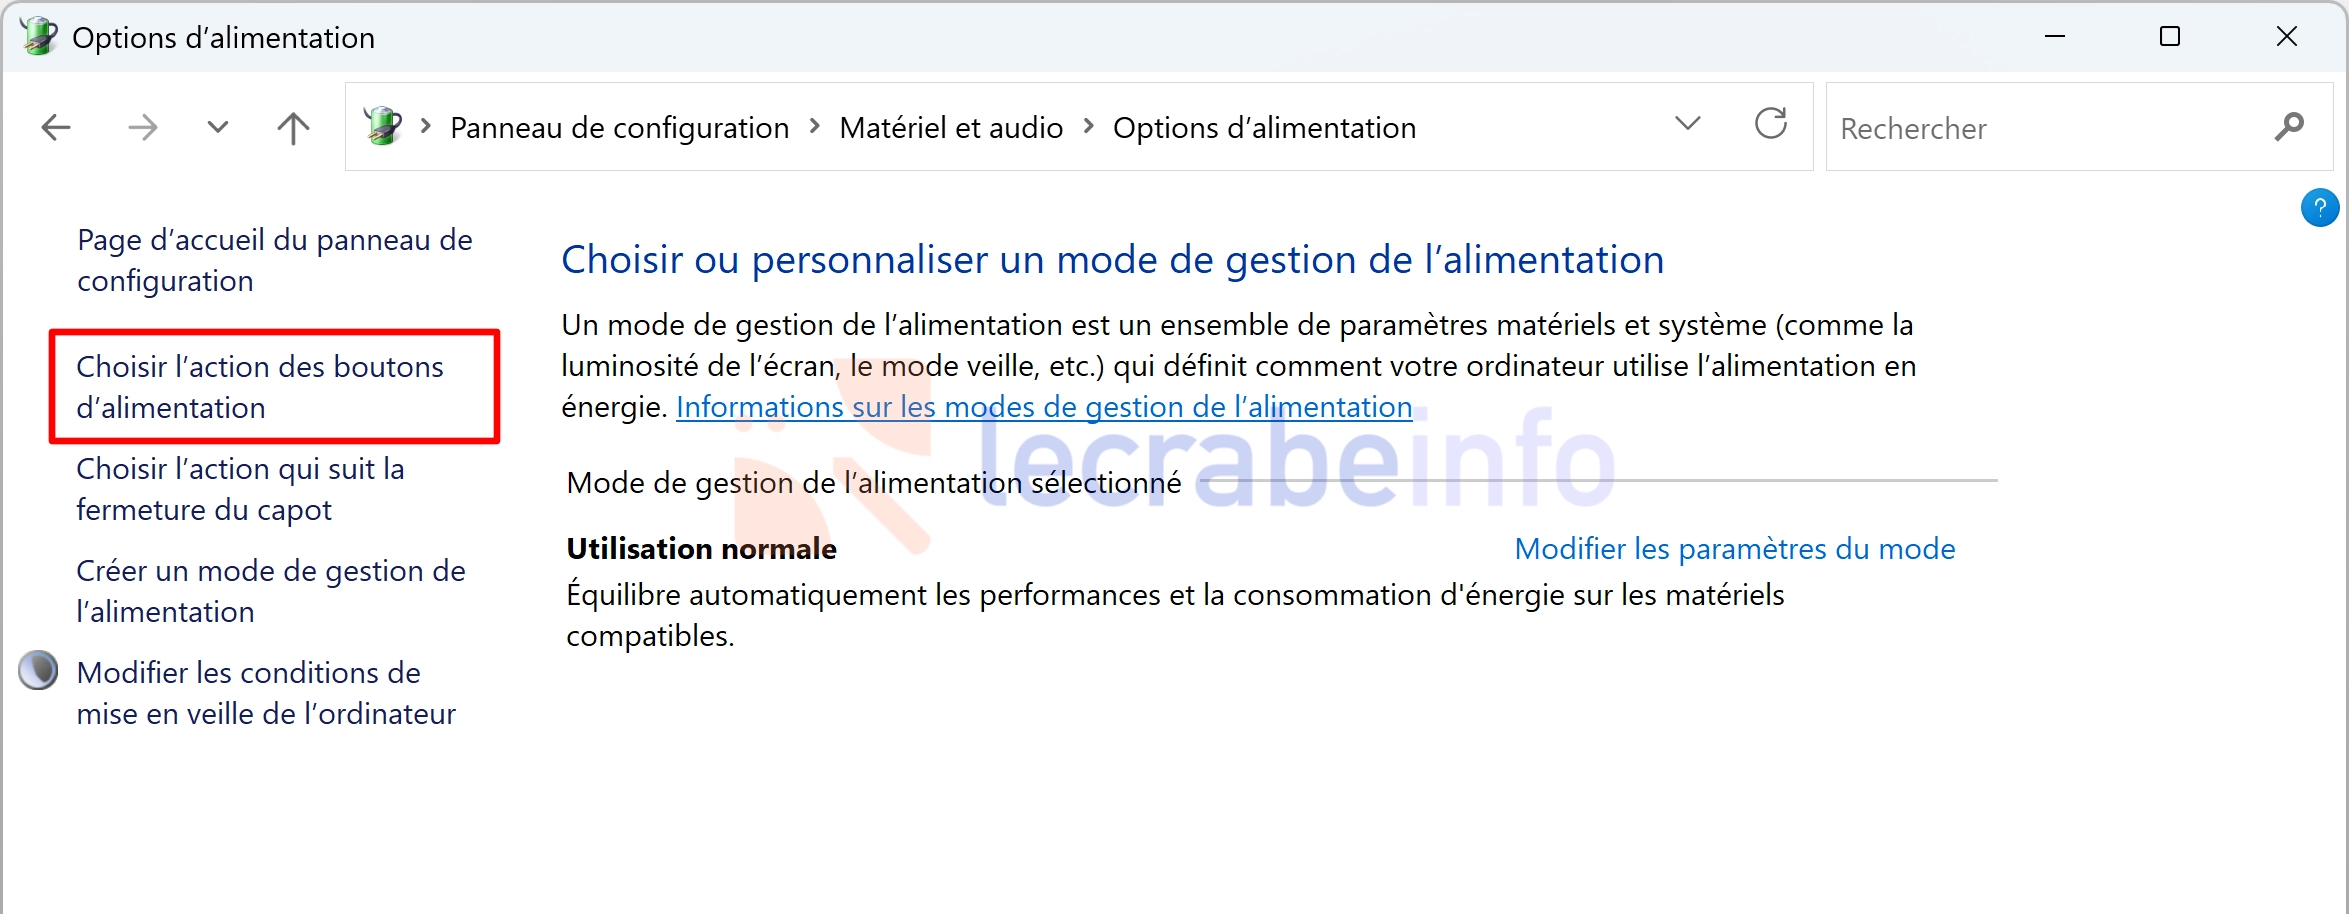This screenshot has width=2349, height=914.
Task: Click the search magnifier icon
Action: pos(2289,127)
